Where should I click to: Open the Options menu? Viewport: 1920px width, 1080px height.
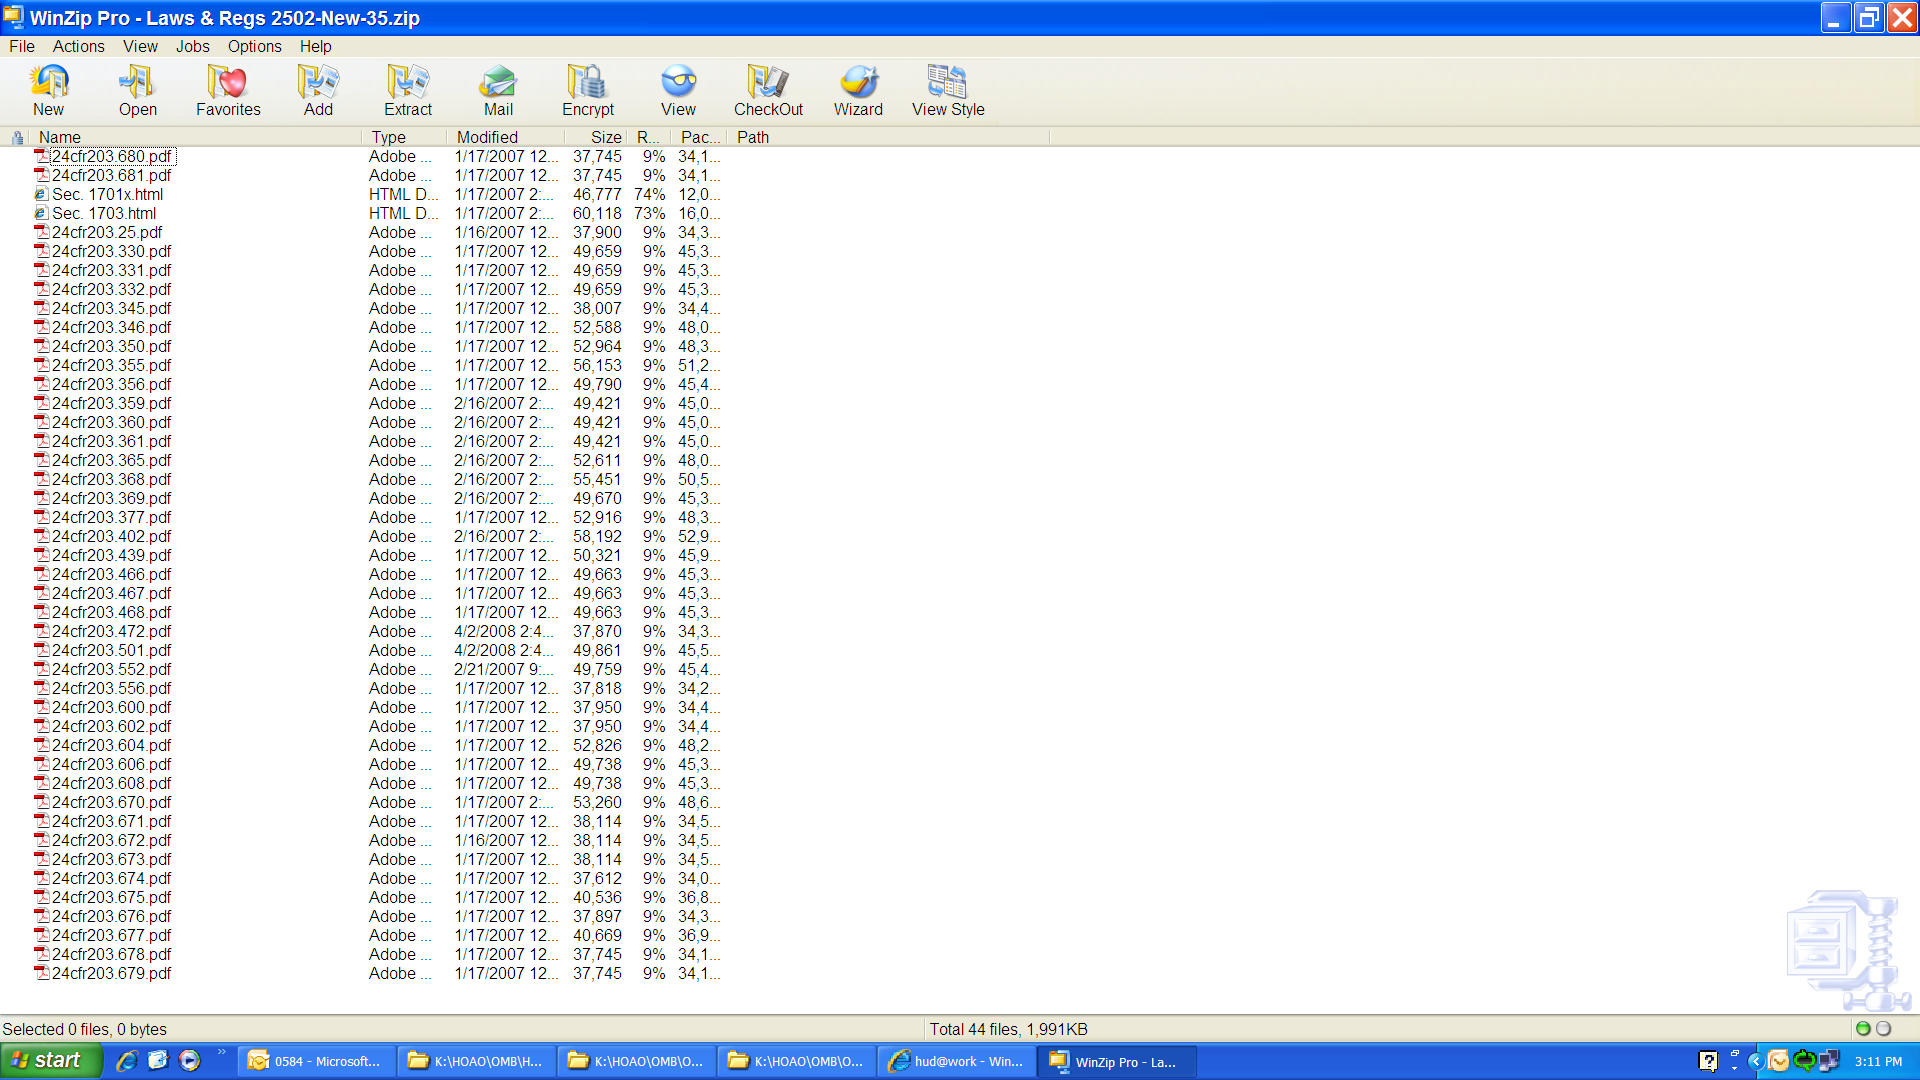click(x=254, y=46)
